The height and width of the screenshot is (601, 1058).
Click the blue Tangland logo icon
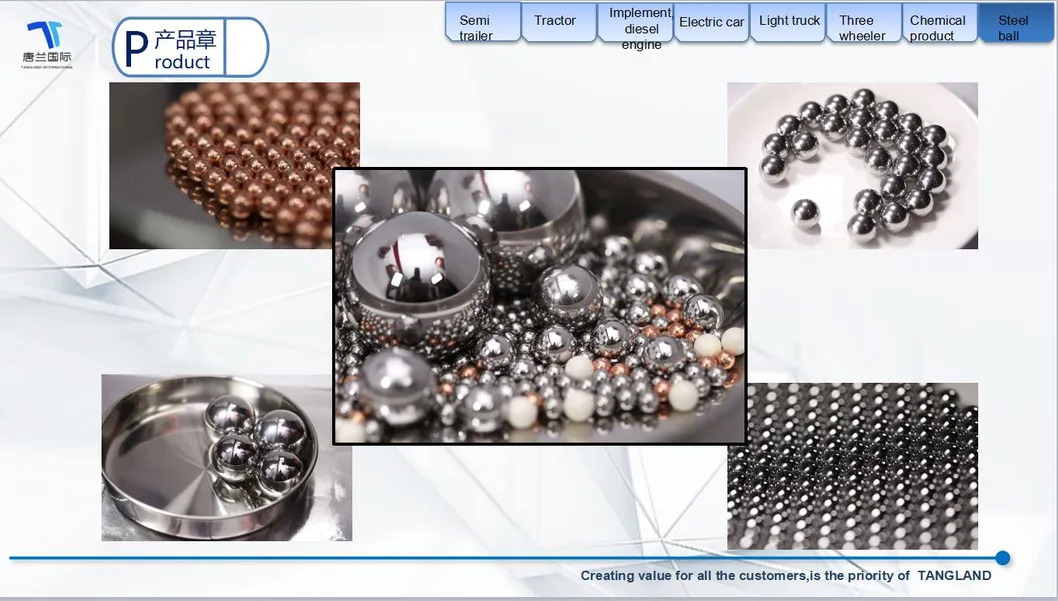tap(45, 34)
